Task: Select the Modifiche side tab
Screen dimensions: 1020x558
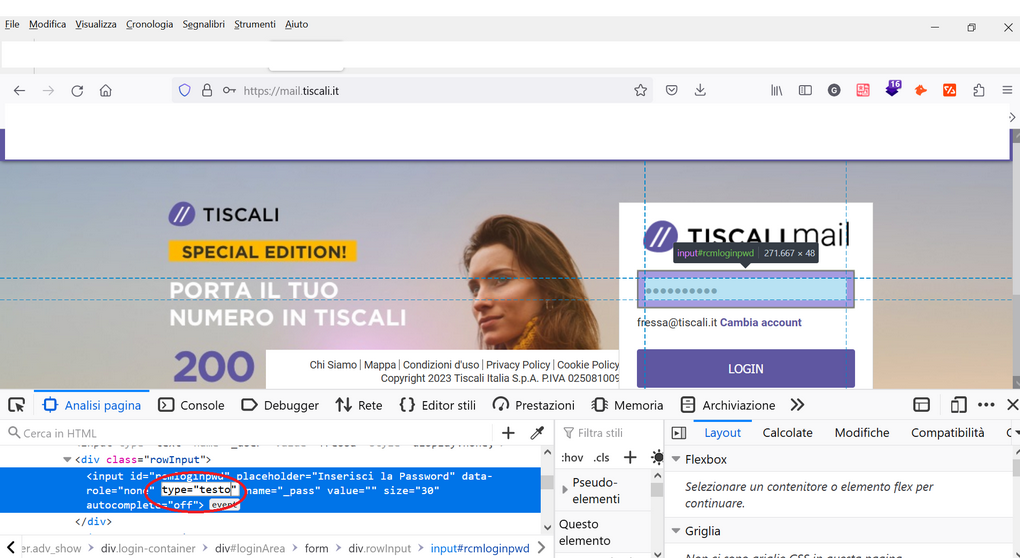Action: (x=862, y=432)
